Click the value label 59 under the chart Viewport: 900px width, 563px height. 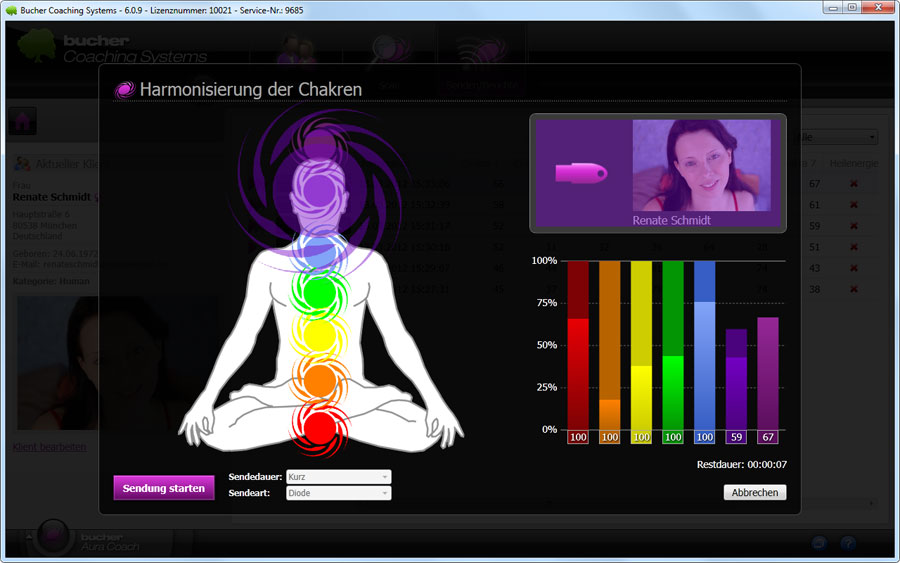[736, 437]
